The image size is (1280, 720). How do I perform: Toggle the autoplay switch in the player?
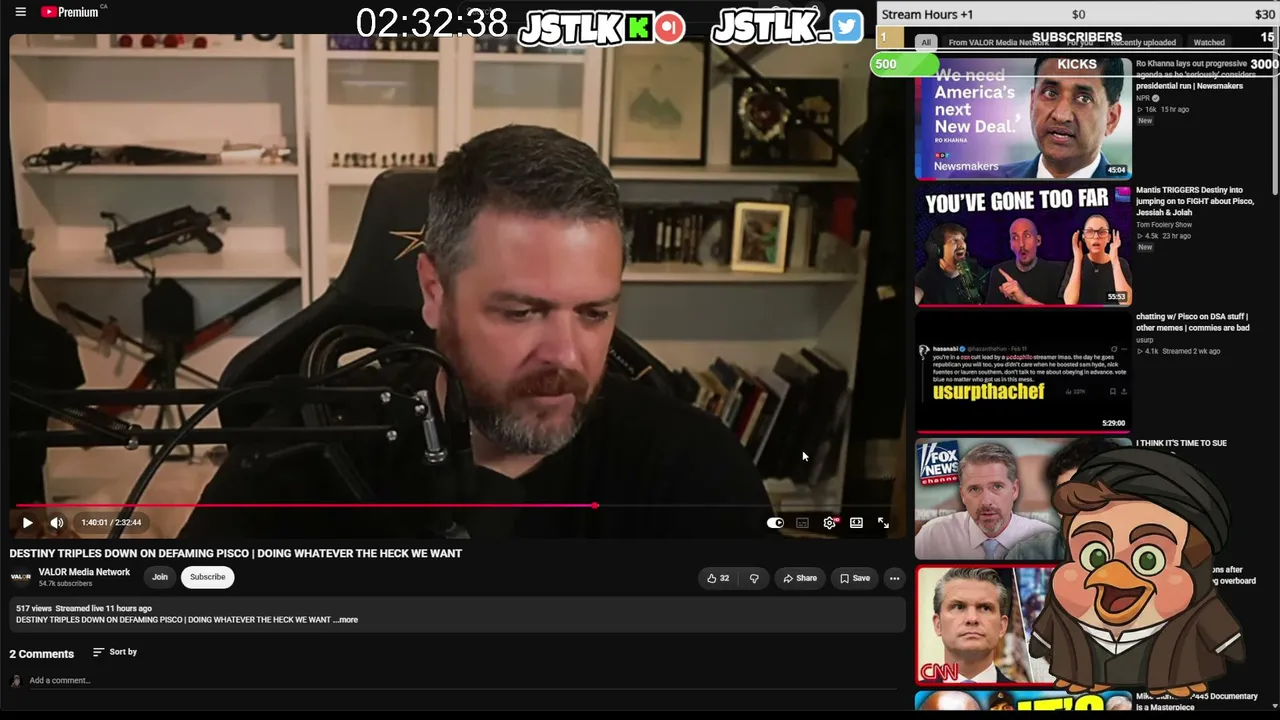(775, 522)
